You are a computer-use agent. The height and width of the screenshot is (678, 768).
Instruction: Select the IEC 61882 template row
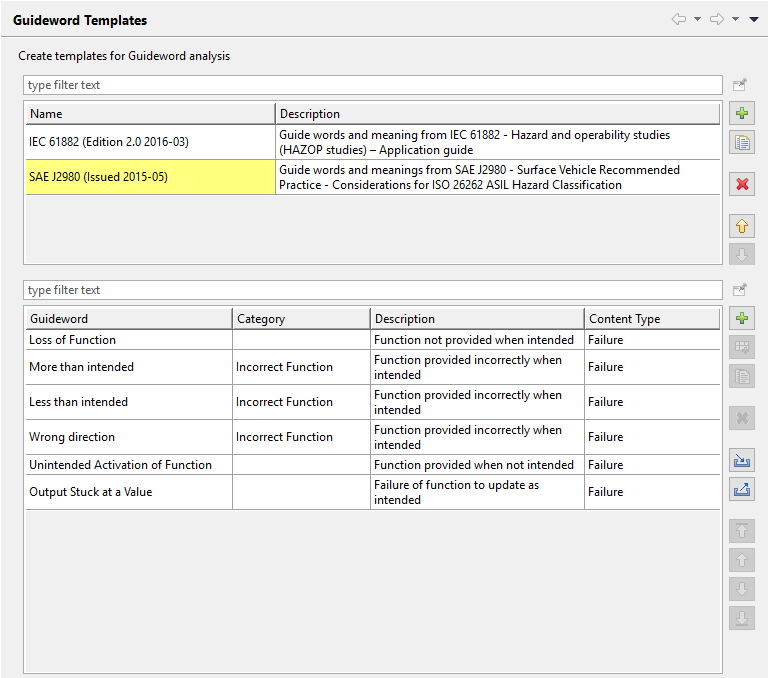(x=150, y=142)
